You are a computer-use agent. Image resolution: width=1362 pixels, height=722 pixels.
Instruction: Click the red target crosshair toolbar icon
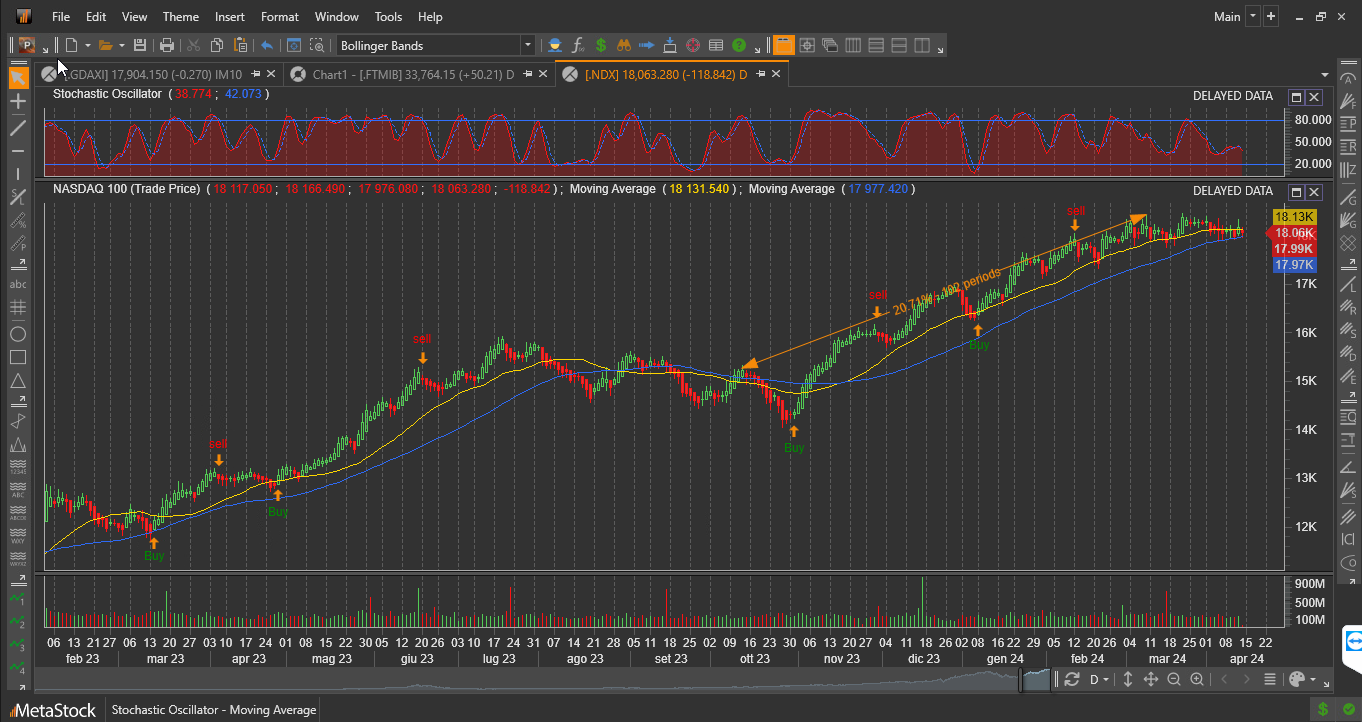693,45
